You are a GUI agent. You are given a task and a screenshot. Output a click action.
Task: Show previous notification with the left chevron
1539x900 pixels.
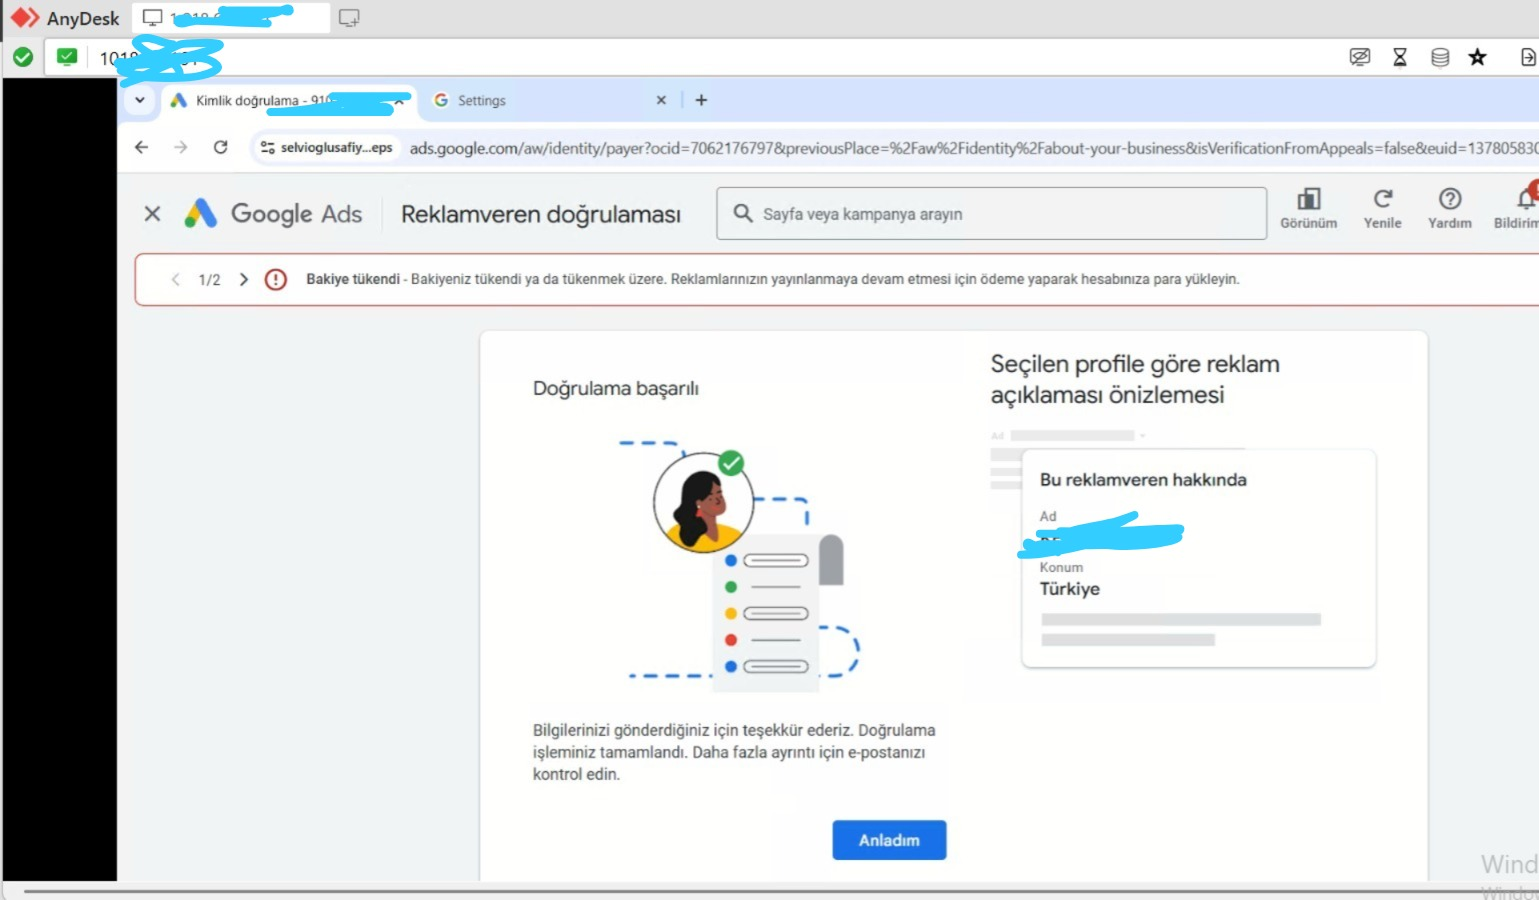pos(176,279)
